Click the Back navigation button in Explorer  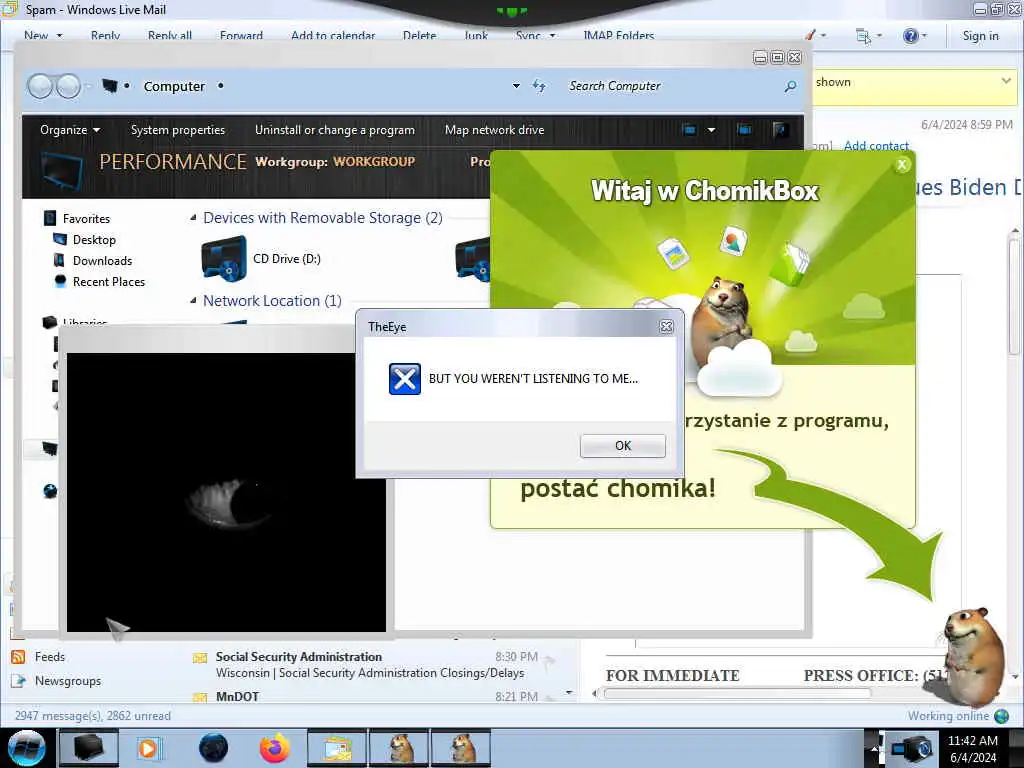click(x=40, y=86)
